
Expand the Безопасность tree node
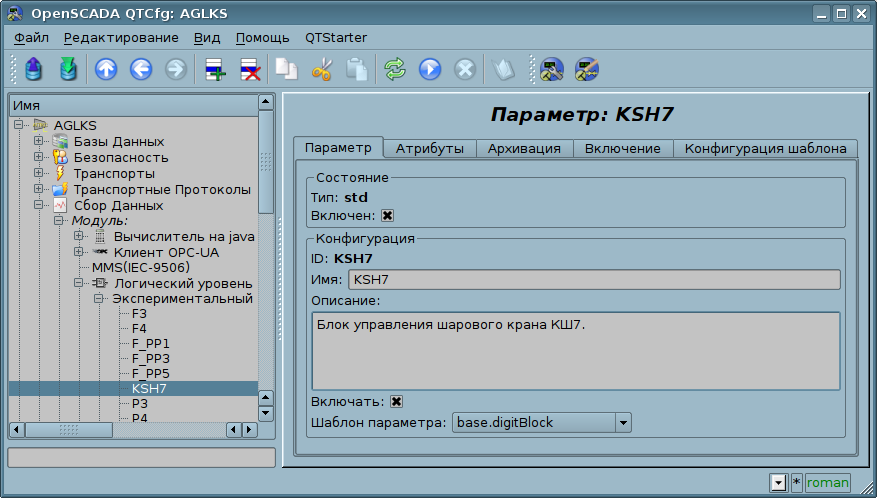click(39, 157)
